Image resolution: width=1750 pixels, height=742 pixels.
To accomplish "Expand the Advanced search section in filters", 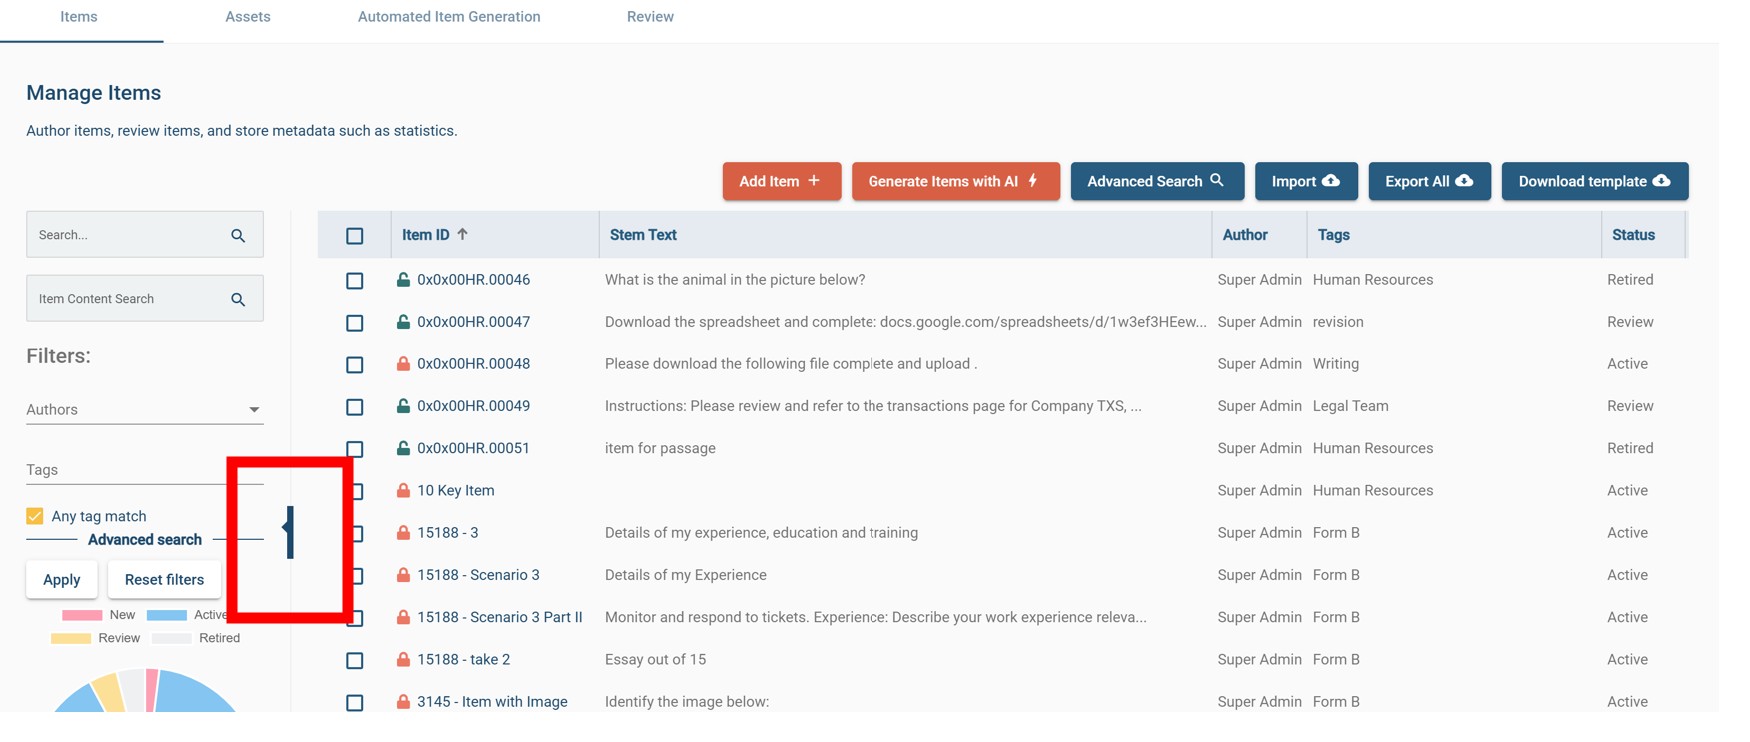I will (145, 540).
